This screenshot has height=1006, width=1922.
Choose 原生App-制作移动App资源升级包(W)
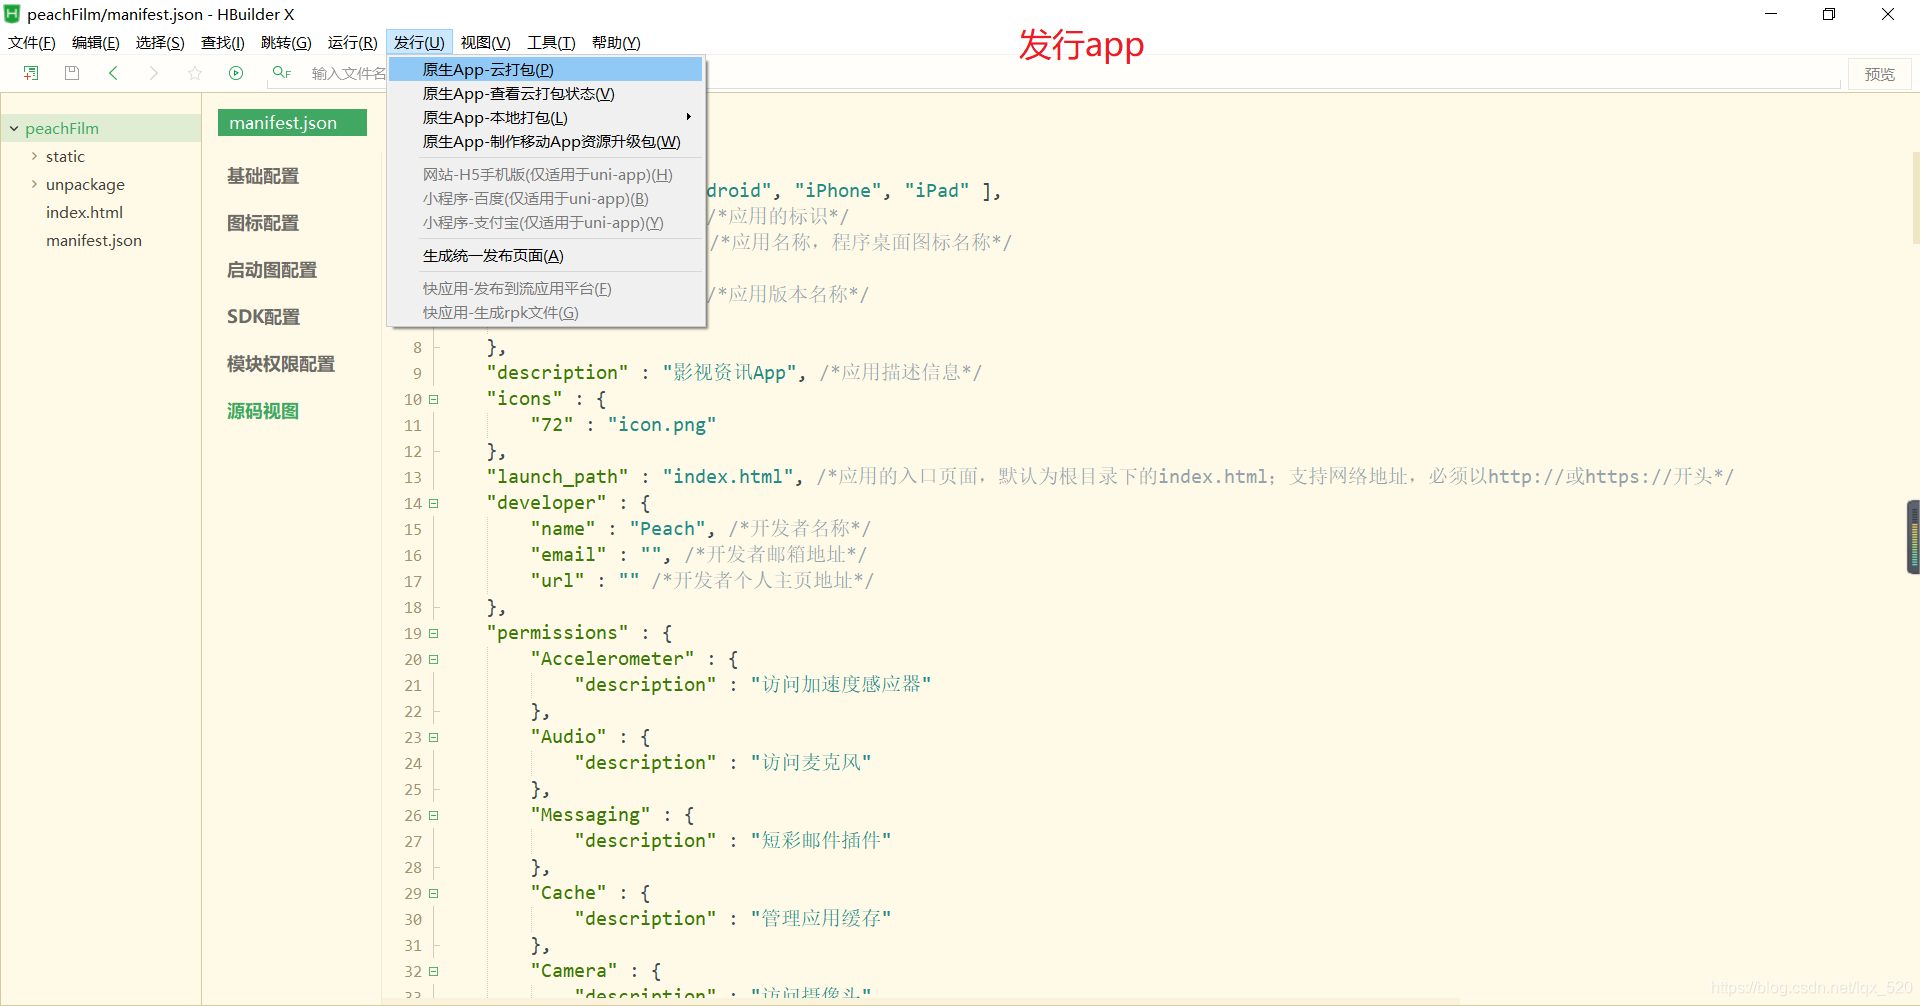click(546, 141)
